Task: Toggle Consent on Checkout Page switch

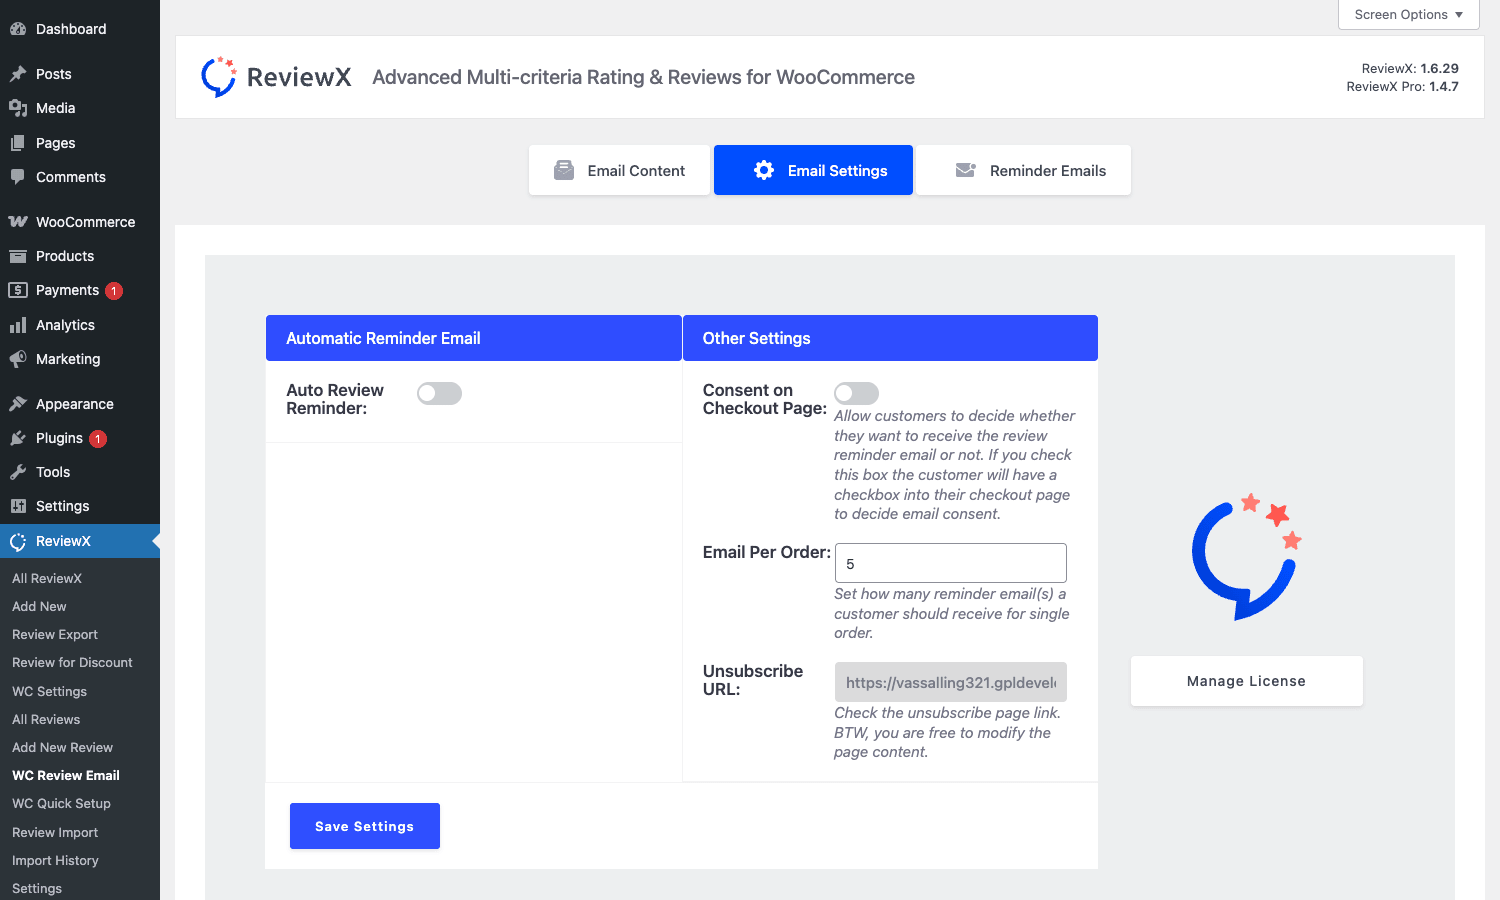Action: point(856,393)
